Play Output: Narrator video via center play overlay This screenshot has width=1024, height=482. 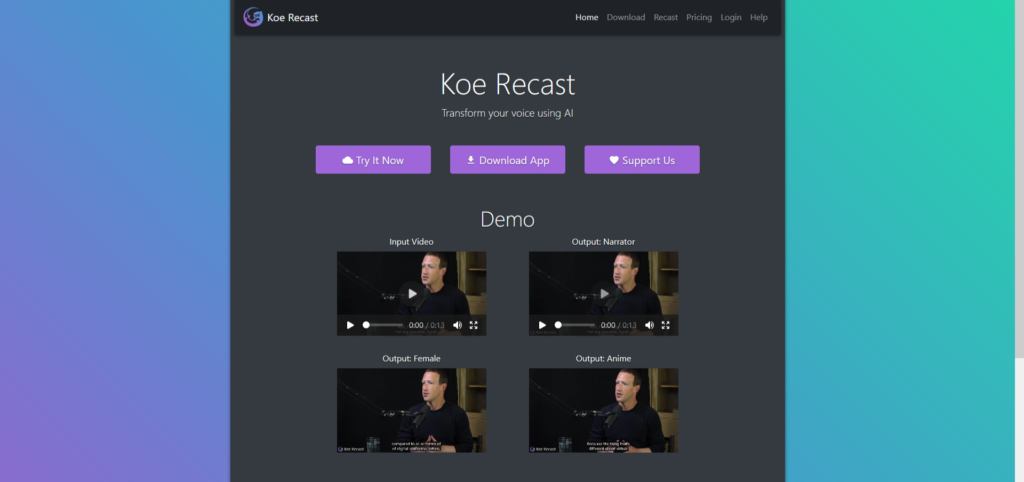click(604, 294)
